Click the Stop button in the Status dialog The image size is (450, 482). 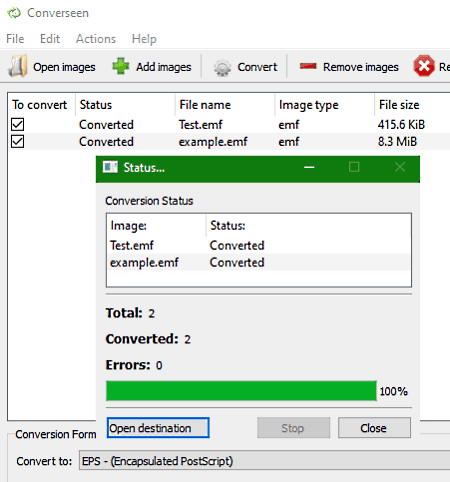coord(293,428)
